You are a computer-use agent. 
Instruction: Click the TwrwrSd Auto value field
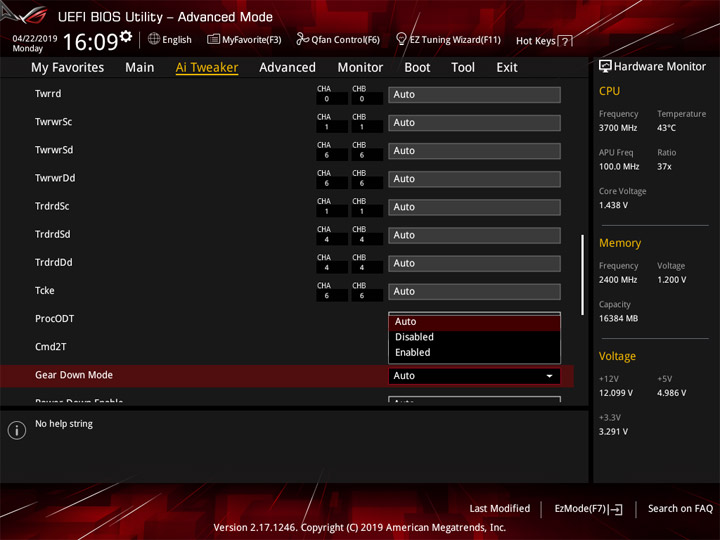474,151
